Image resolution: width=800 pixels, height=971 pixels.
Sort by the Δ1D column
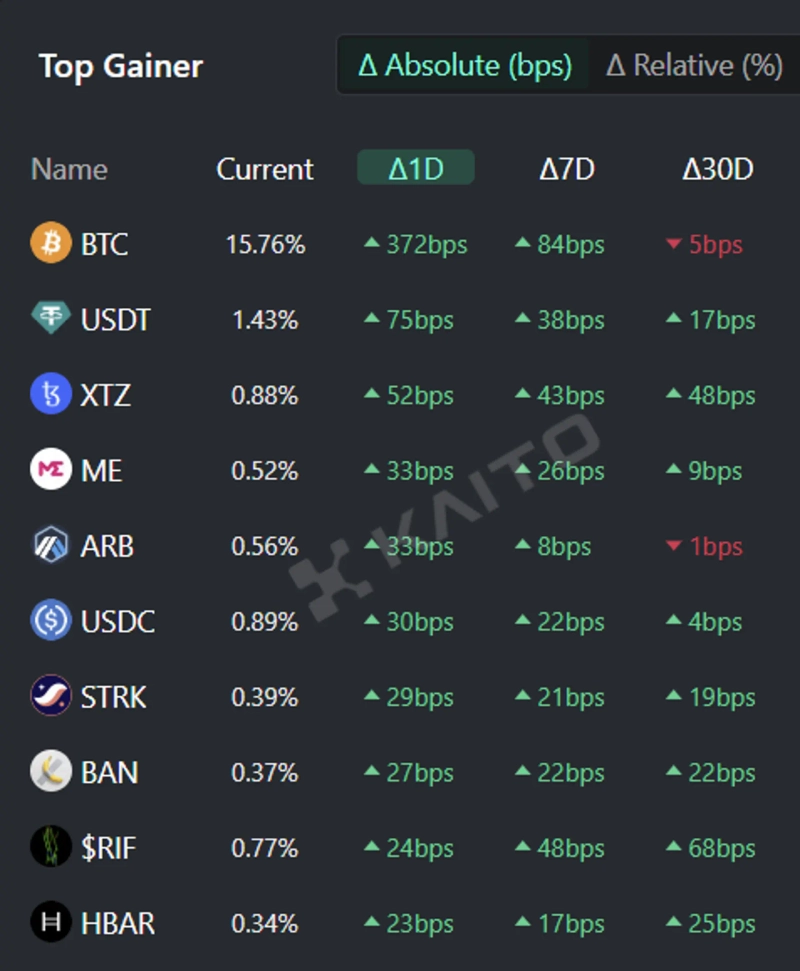(416, 169)
